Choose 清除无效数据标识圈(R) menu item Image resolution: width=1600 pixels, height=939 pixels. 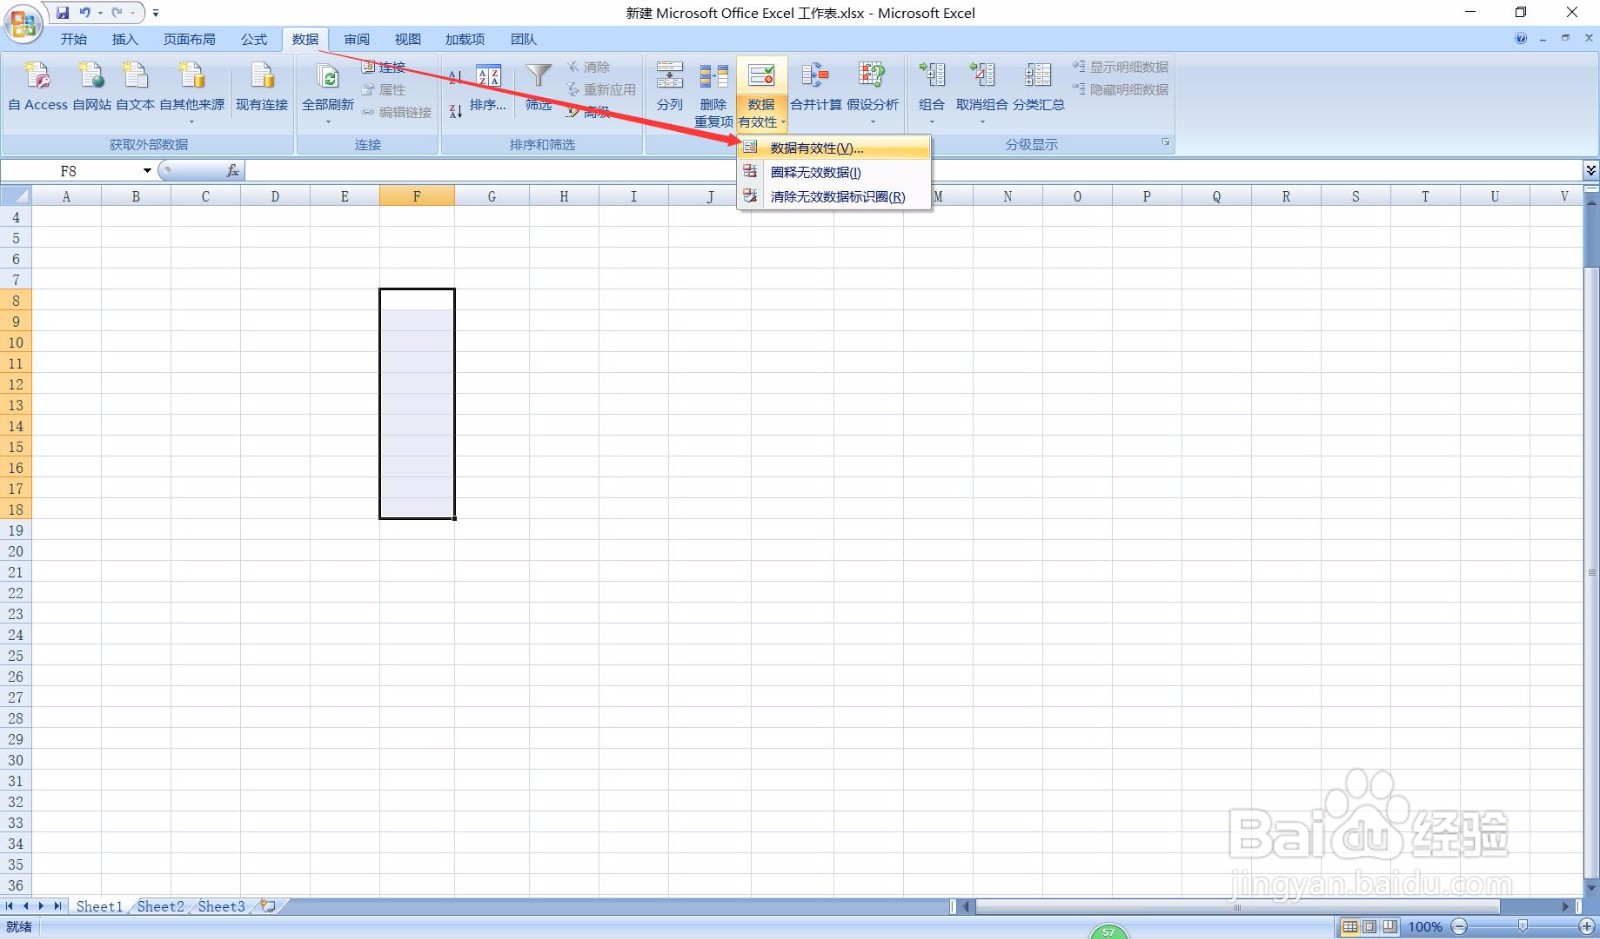834,196
